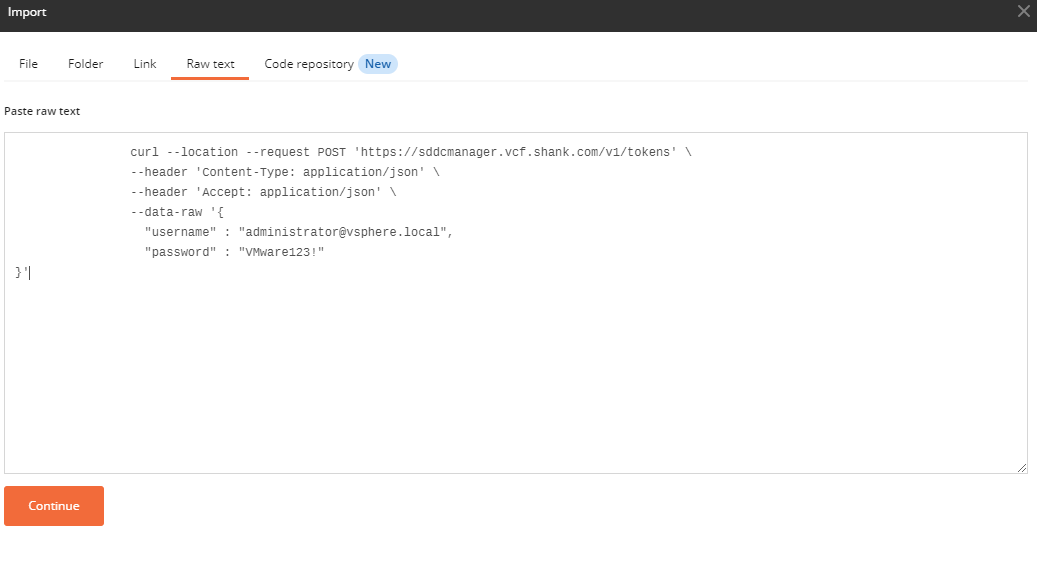The width and height of the screenshot is (1038, 564).
Task: Click the orange Continue button
Action: (54, 506)
